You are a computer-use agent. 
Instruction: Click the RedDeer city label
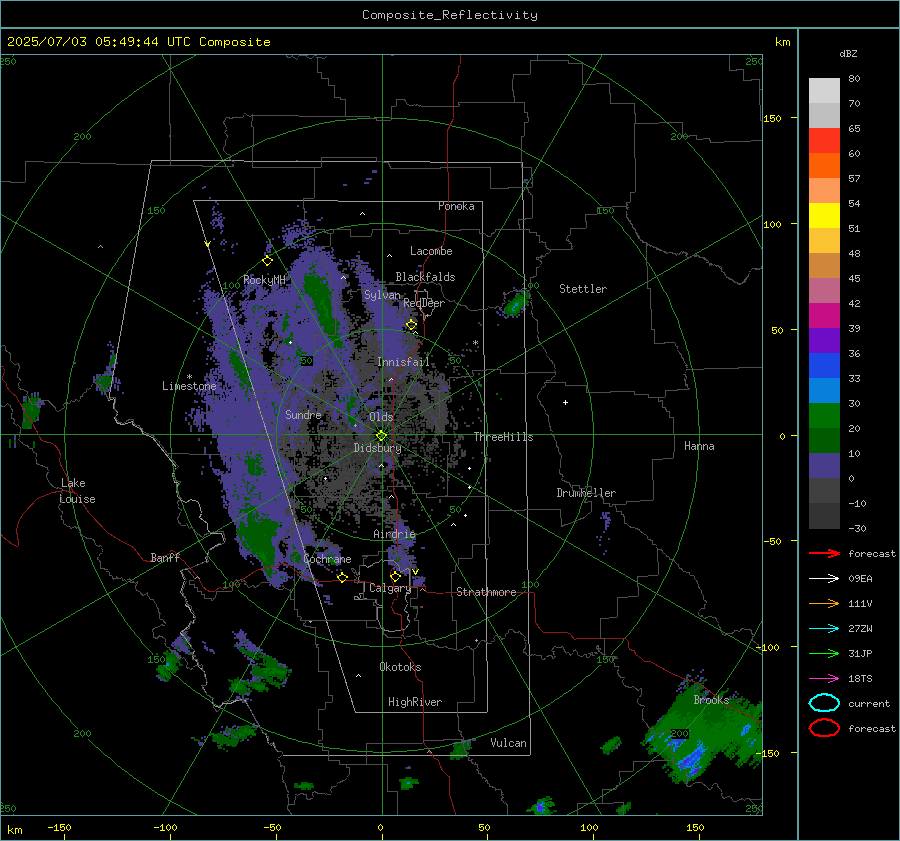pyautogui.click(x=424, y=303)
